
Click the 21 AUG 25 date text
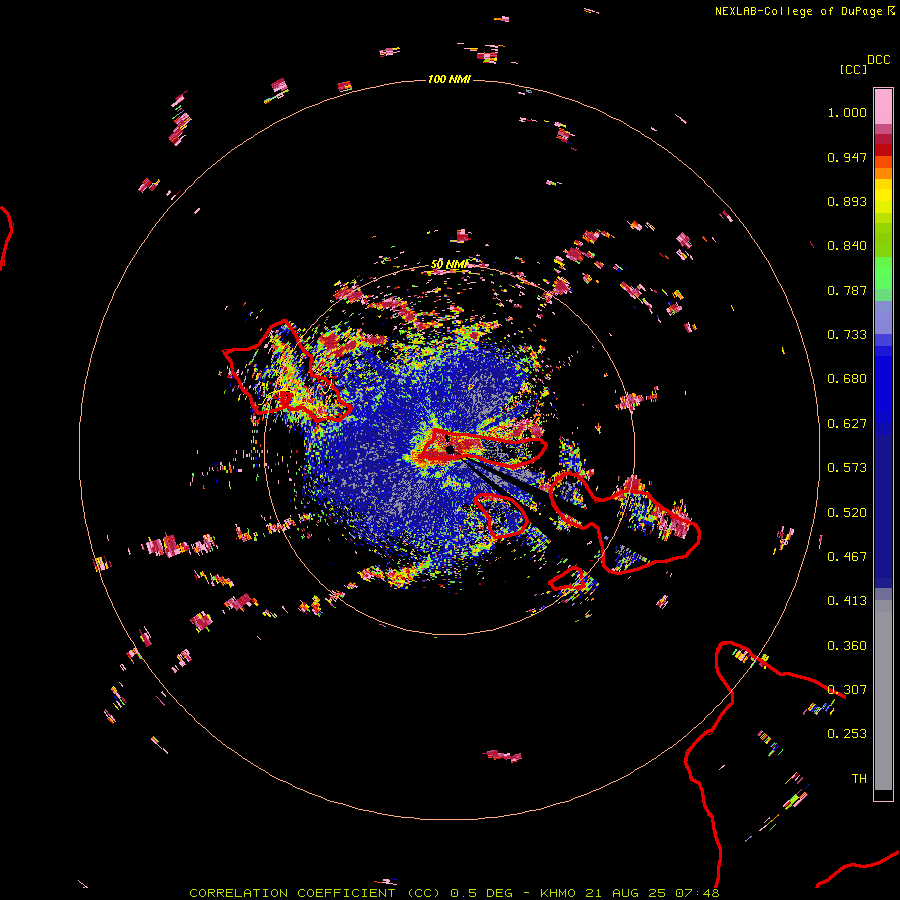625,893
